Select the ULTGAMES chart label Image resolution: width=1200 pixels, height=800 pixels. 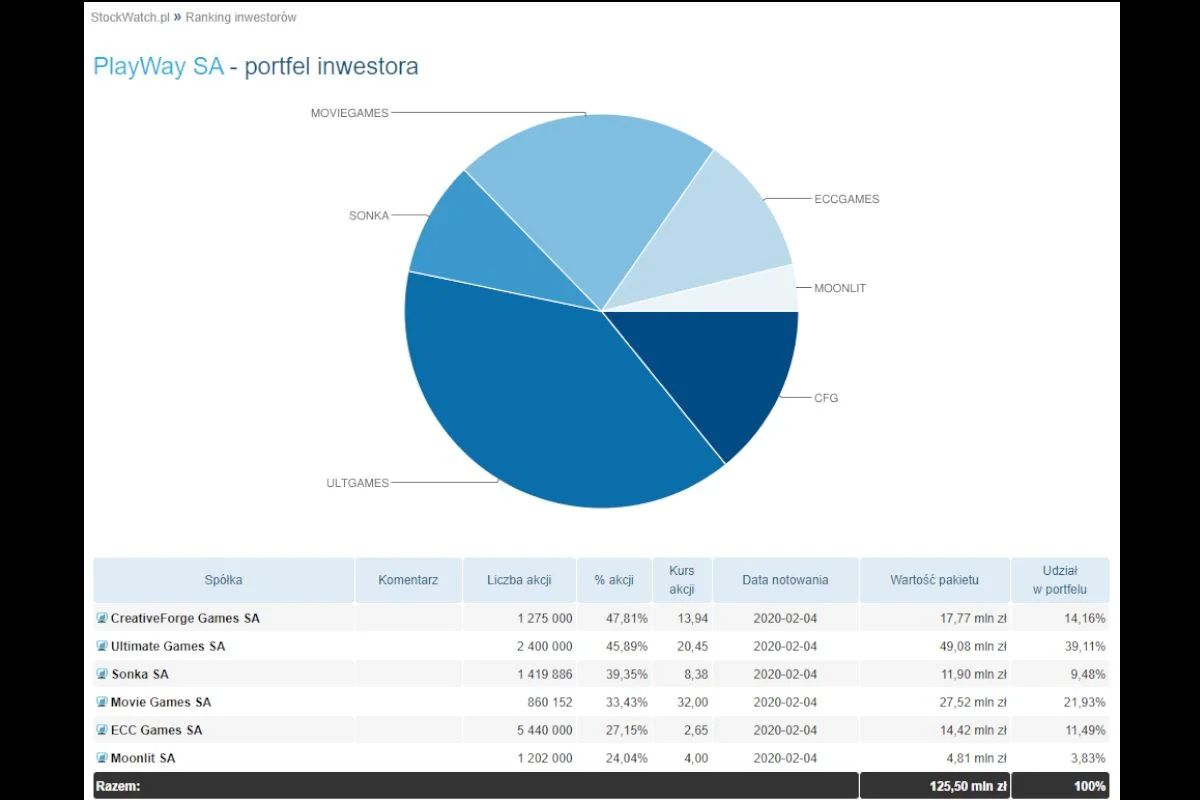pos(357,483)
